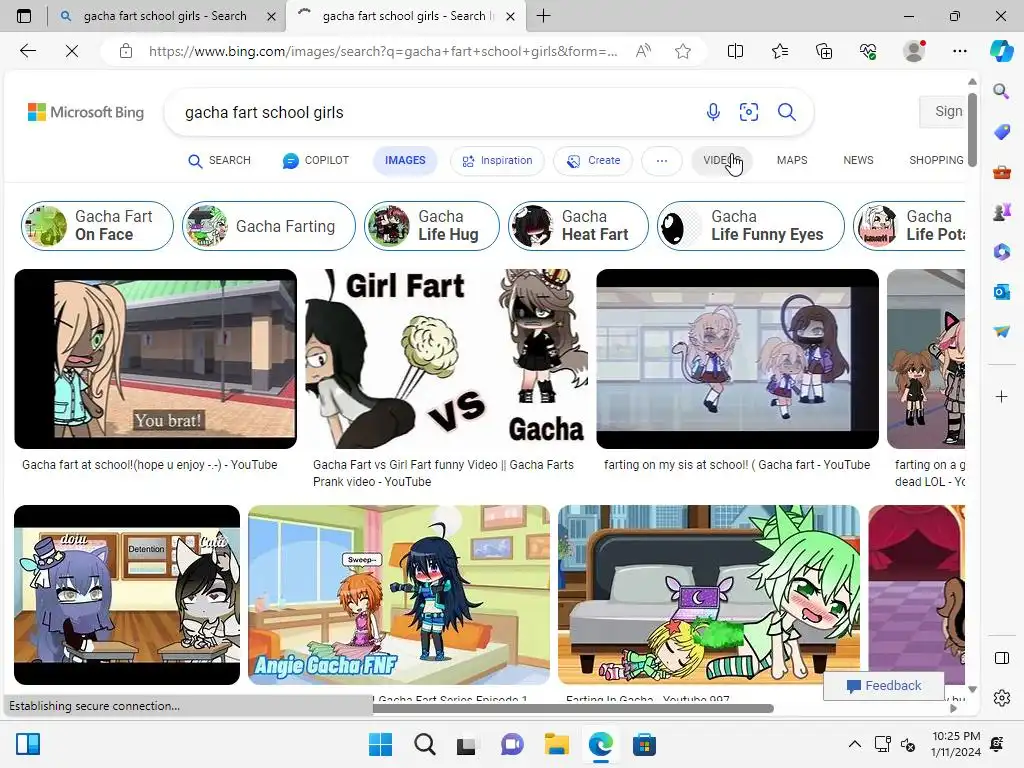Launch Copilot from the toolbar
This screenshot has height=768, width=1024.
1002,51
